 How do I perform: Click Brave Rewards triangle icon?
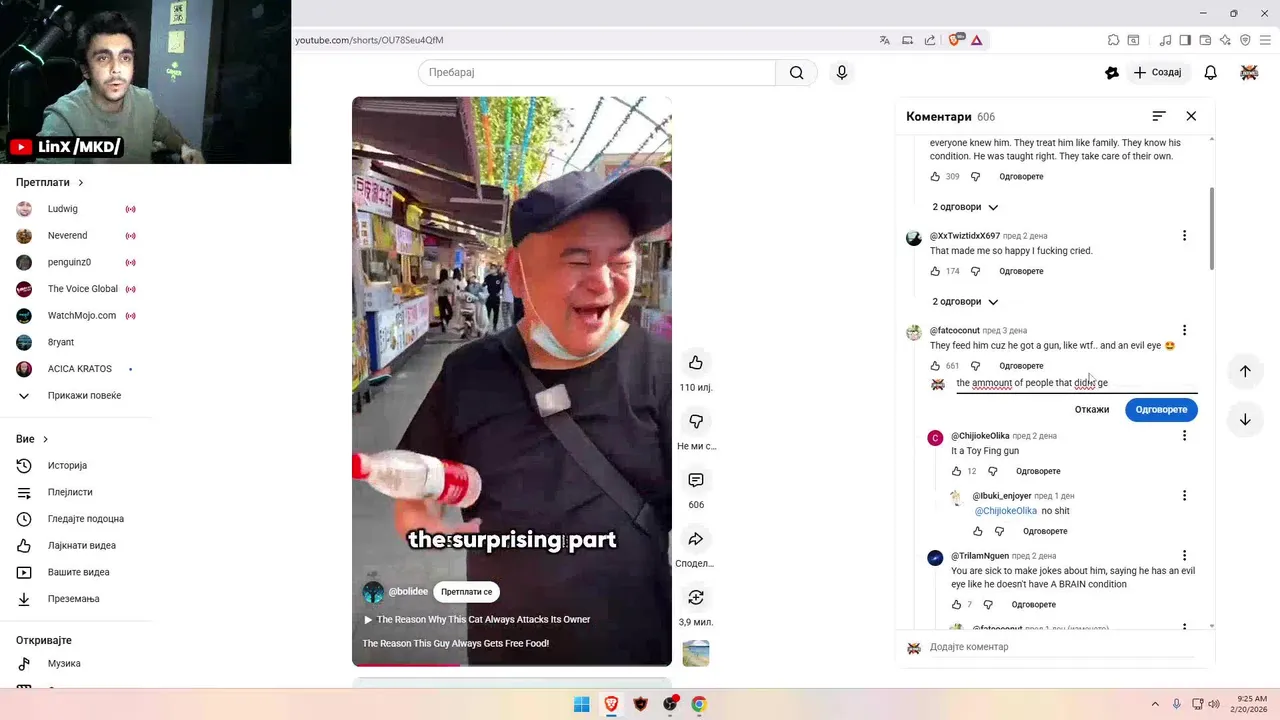click(976, 40)
